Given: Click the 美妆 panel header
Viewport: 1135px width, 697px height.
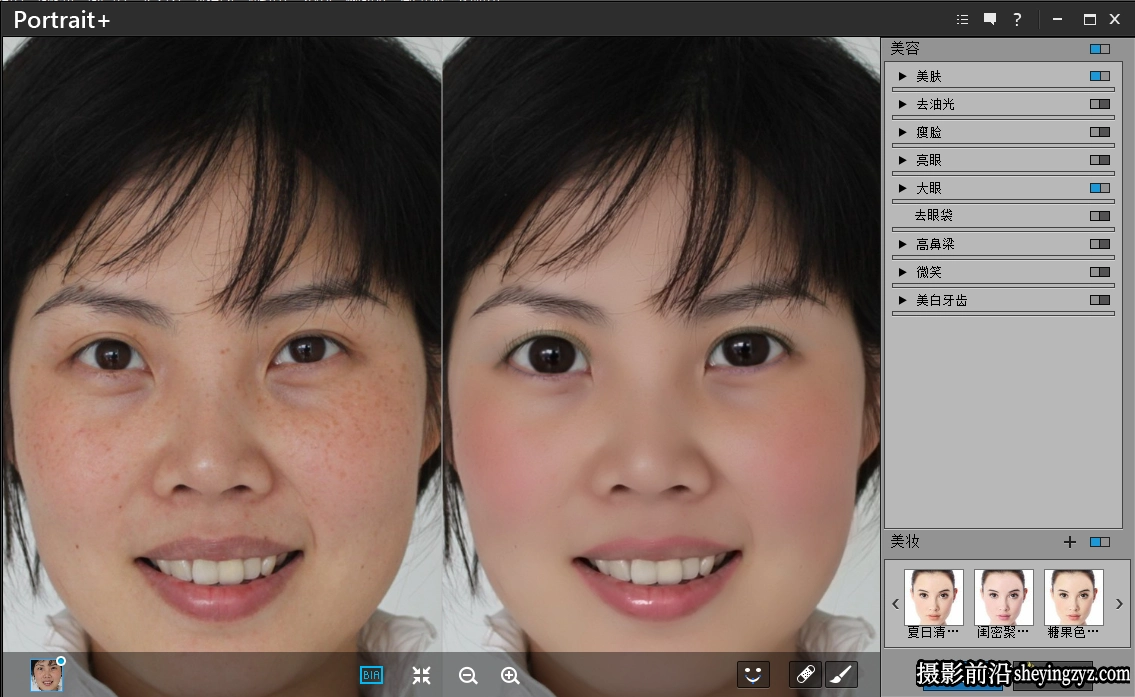Looking at the screenshot, I should 905,542.
